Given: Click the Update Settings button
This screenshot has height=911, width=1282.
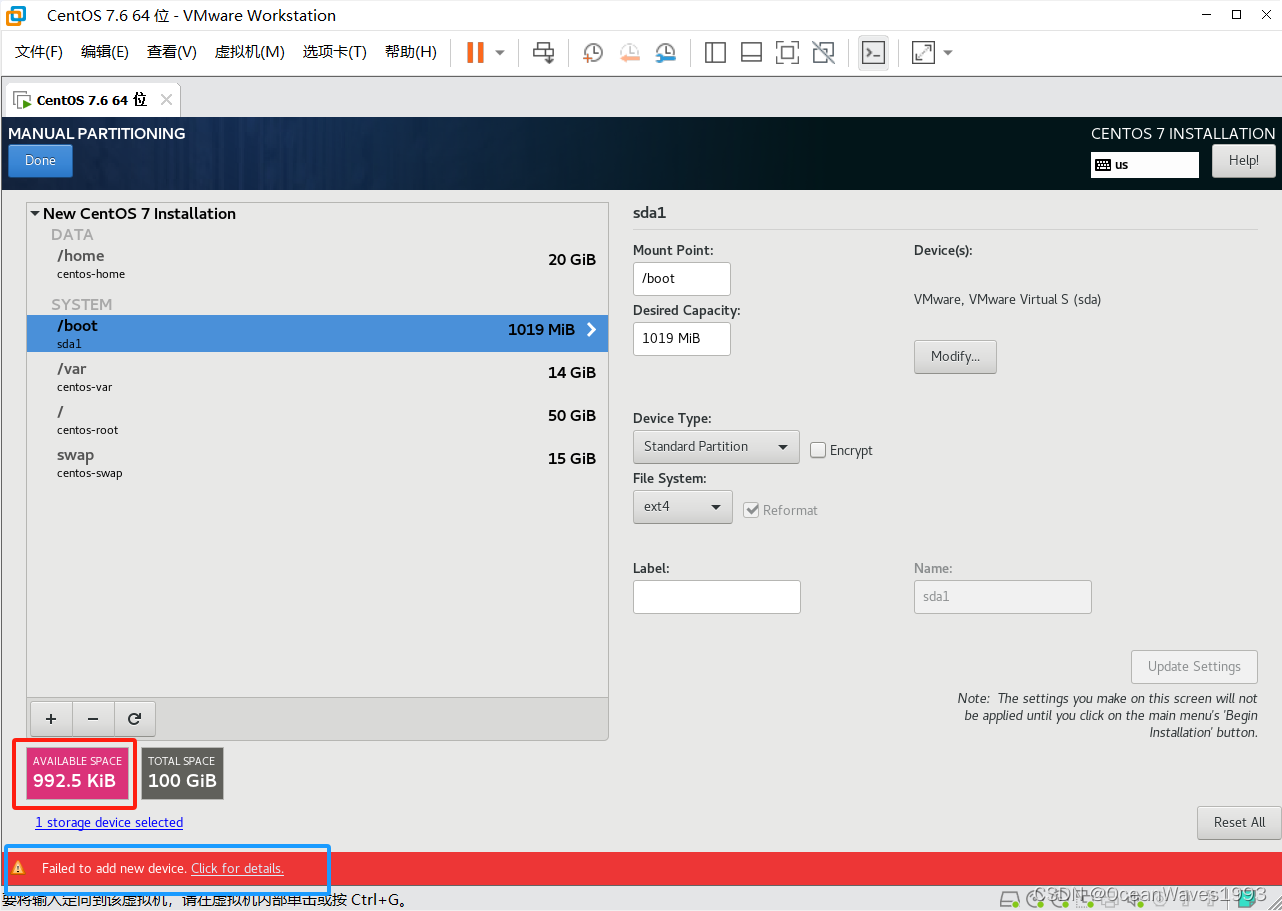Looking at the screenshot, I should tap(1194, 667).
